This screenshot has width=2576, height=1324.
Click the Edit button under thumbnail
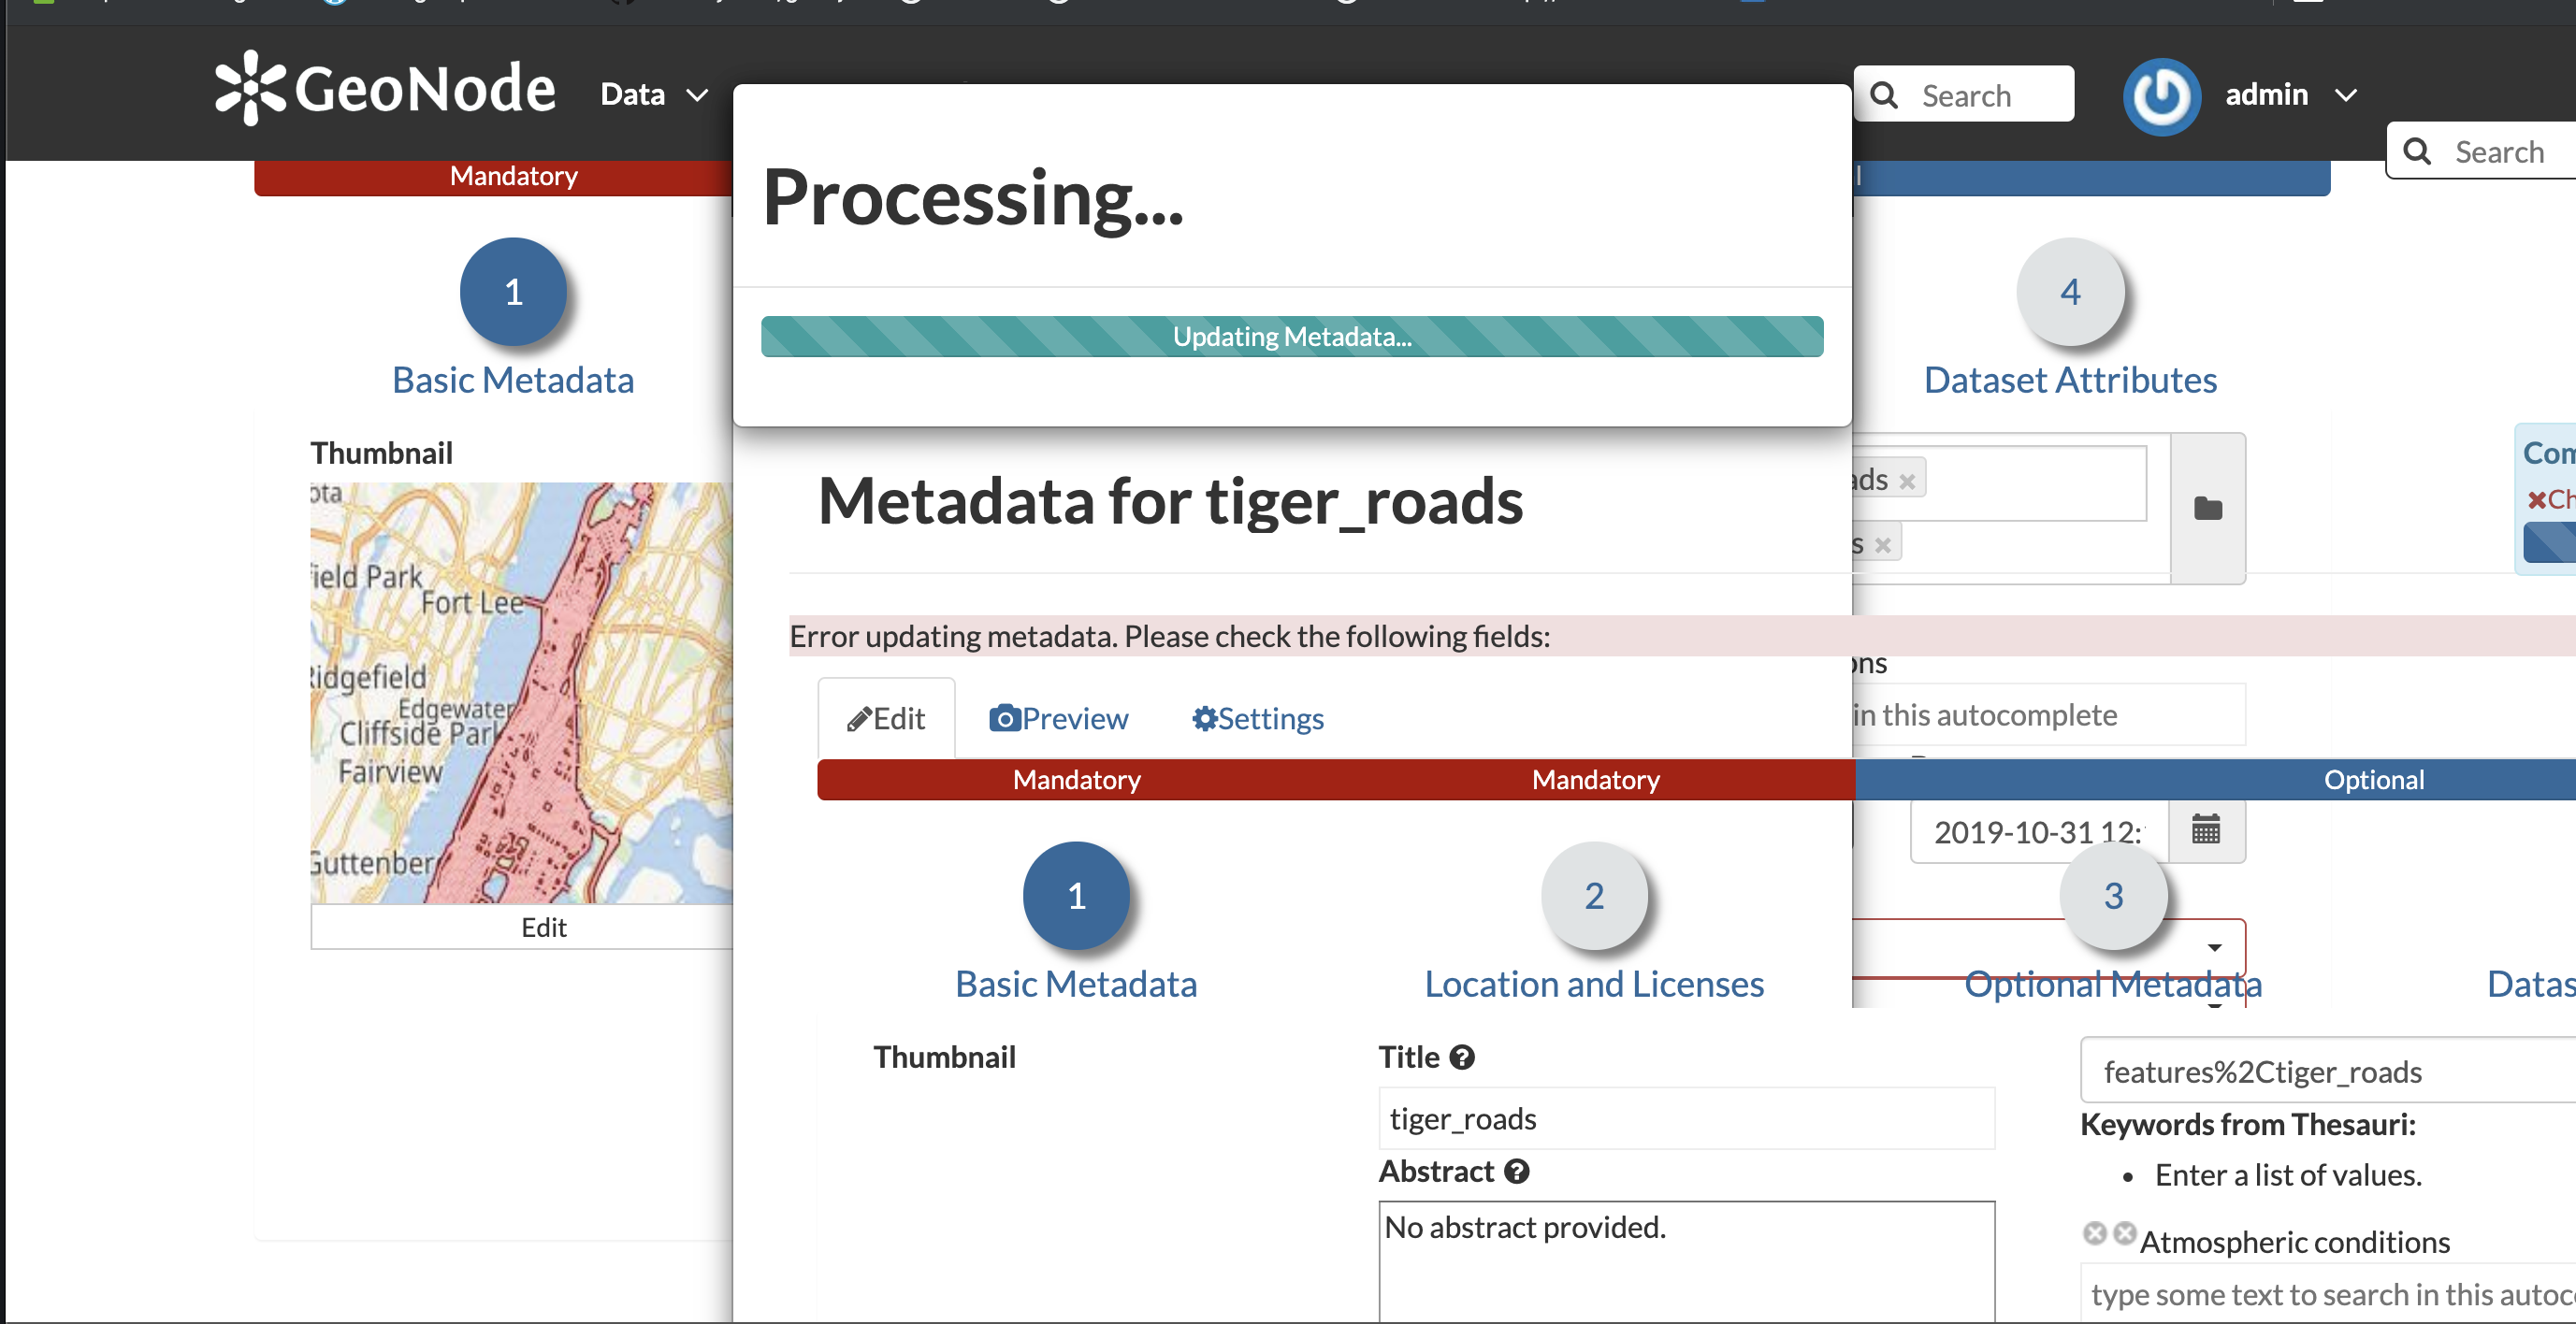pos(521,927)
